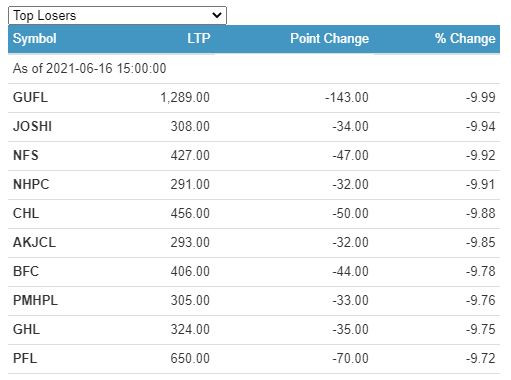Click the As of 2021-06-16 timestamp row
This screenshot has height=380, width=511.
(254, 69)
